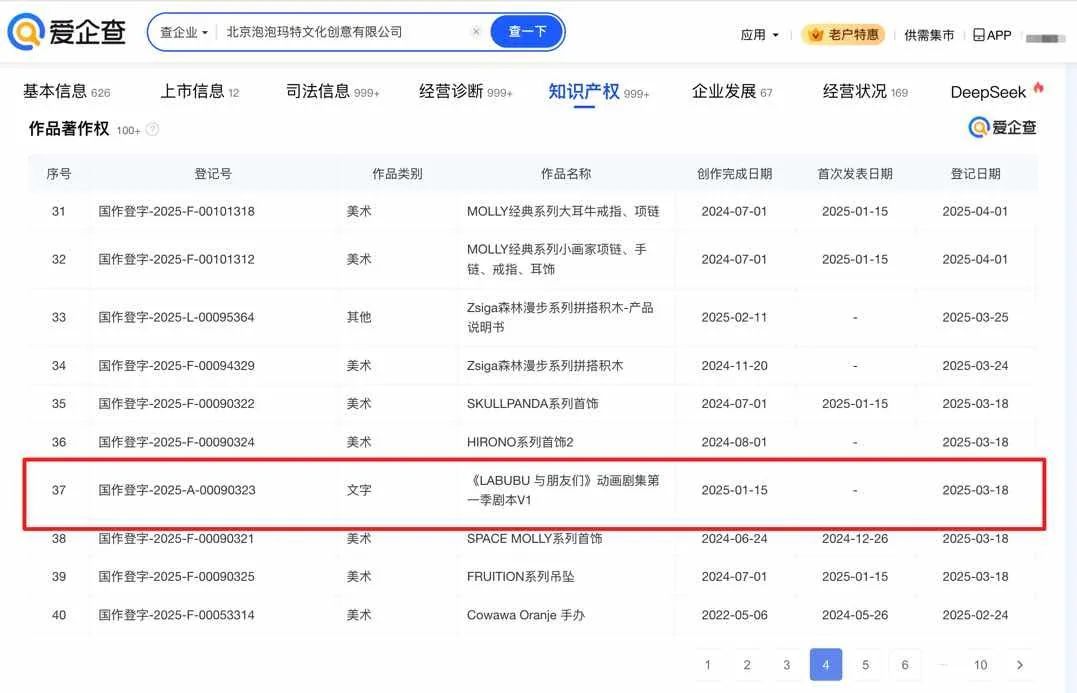
Task: Click work name MOLLY经典系列大耳牛戒指、项链
Action: (563, 212)
